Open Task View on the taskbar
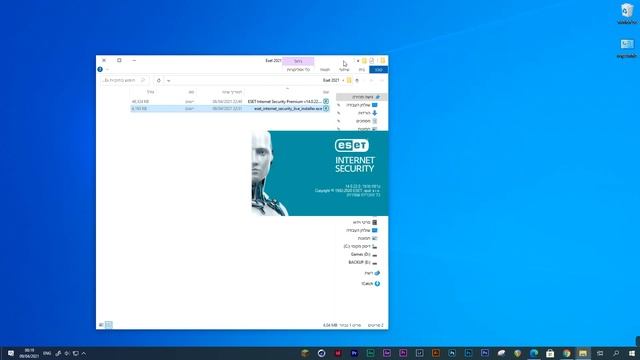640x360 pixels. [x=600, y=353]
